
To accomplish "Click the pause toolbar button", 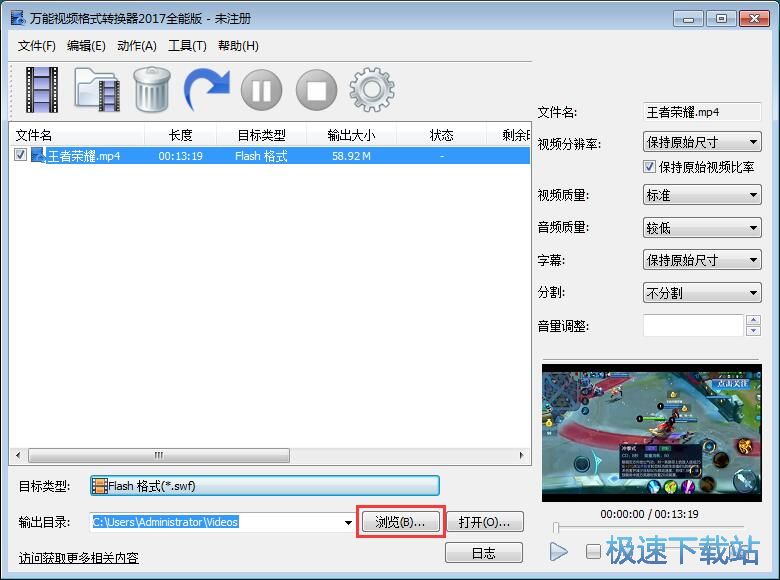I will (262, 90).
